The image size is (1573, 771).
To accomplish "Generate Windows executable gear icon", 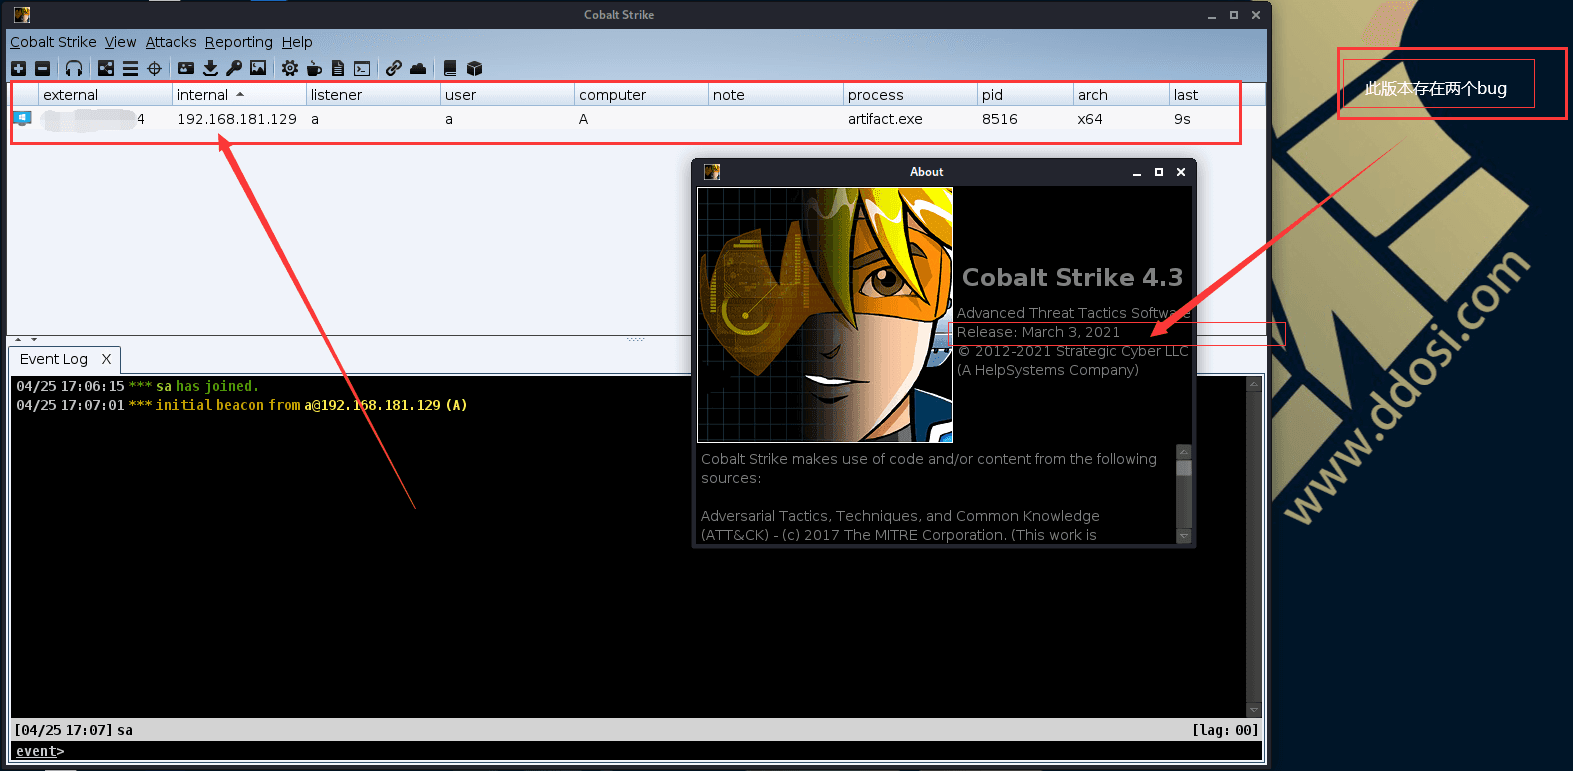I will [x=290, y=68].
